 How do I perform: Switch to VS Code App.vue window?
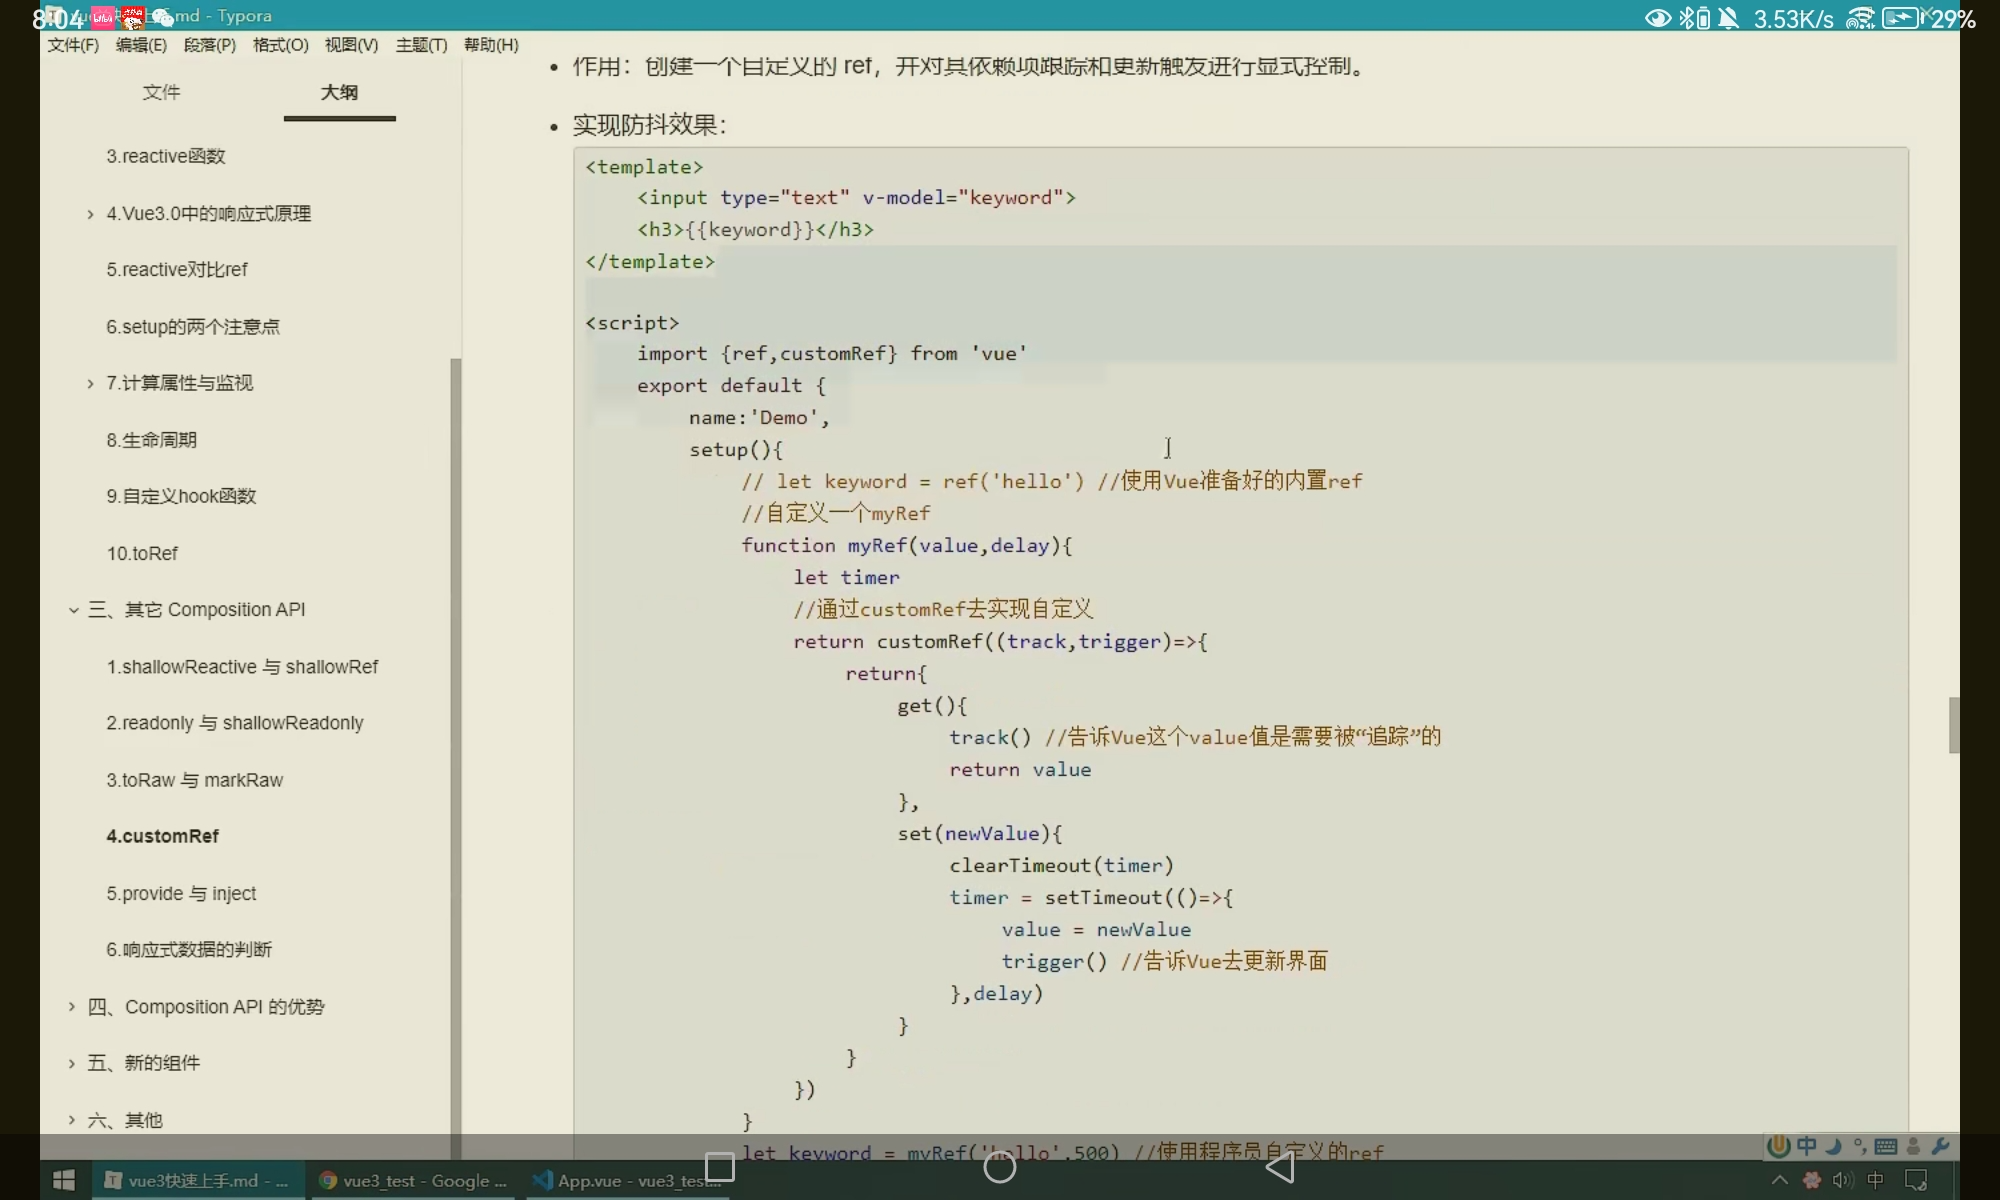click(627, 1181)
